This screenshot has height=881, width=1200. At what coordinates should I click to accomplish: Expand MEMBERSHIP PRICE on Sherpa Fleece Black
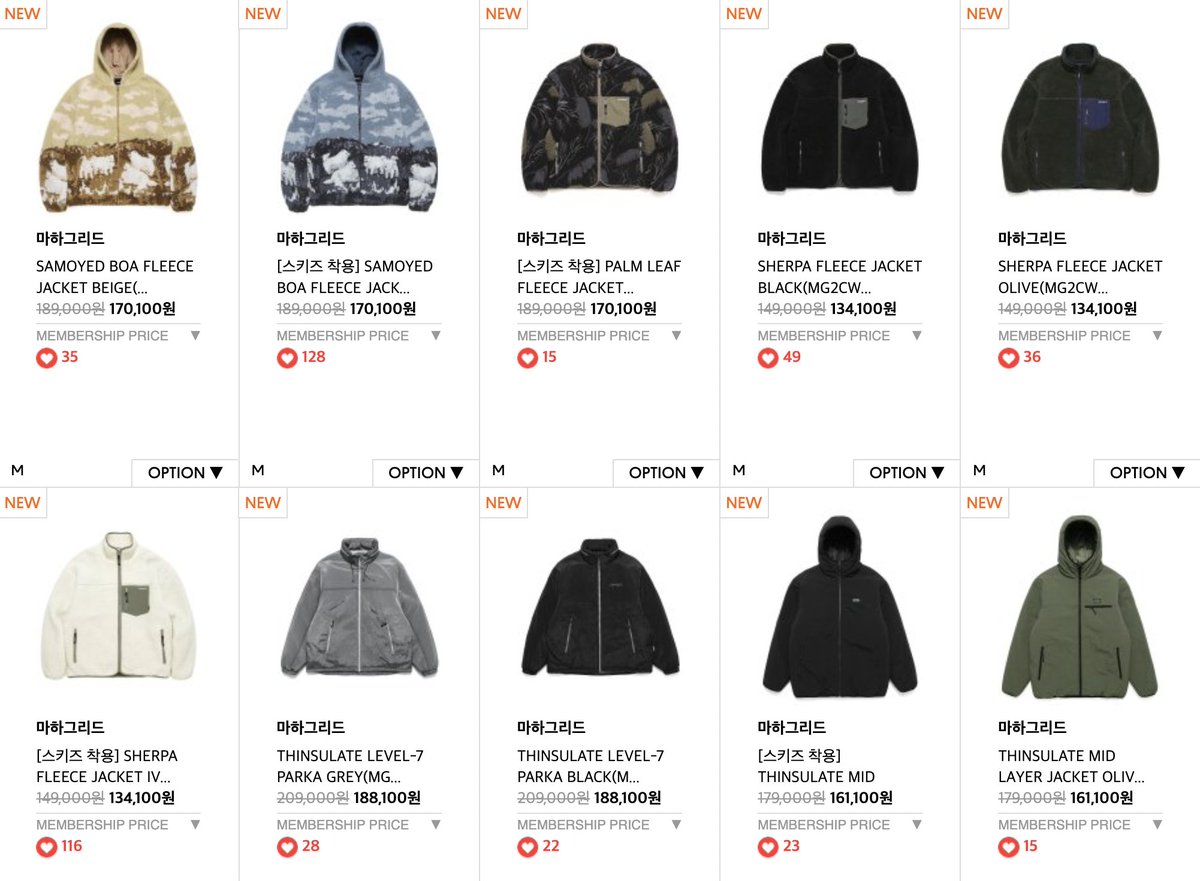pyautogui.click(x=840, y=335)
